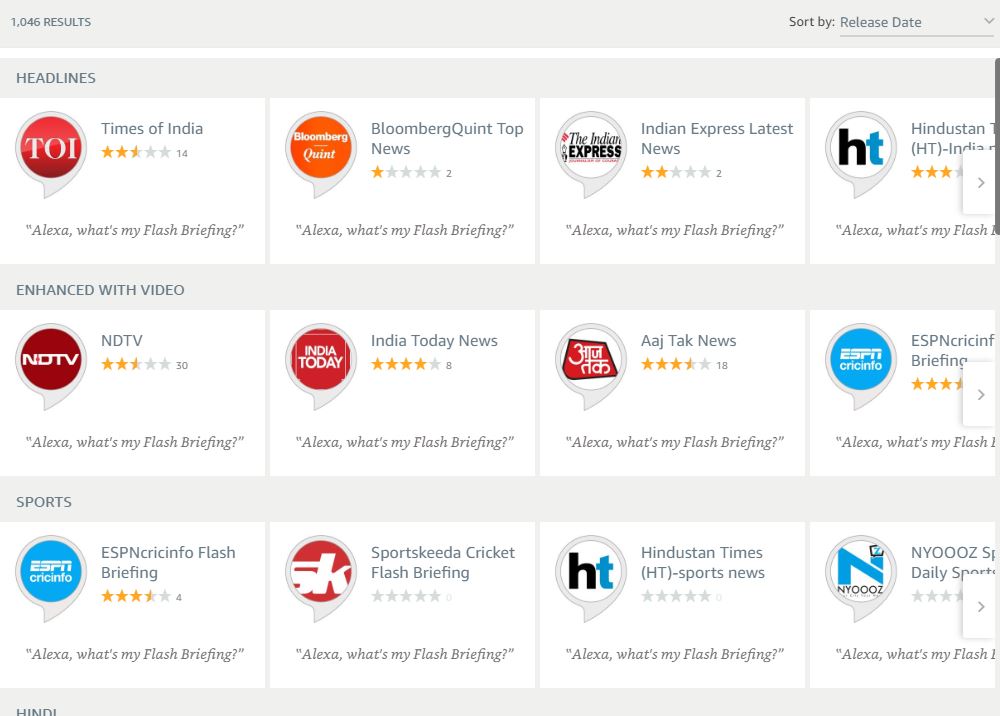Click NDTV star rating with 30 reviews
The height and width of the screenshot is (716, 1000).
[136, 365]
